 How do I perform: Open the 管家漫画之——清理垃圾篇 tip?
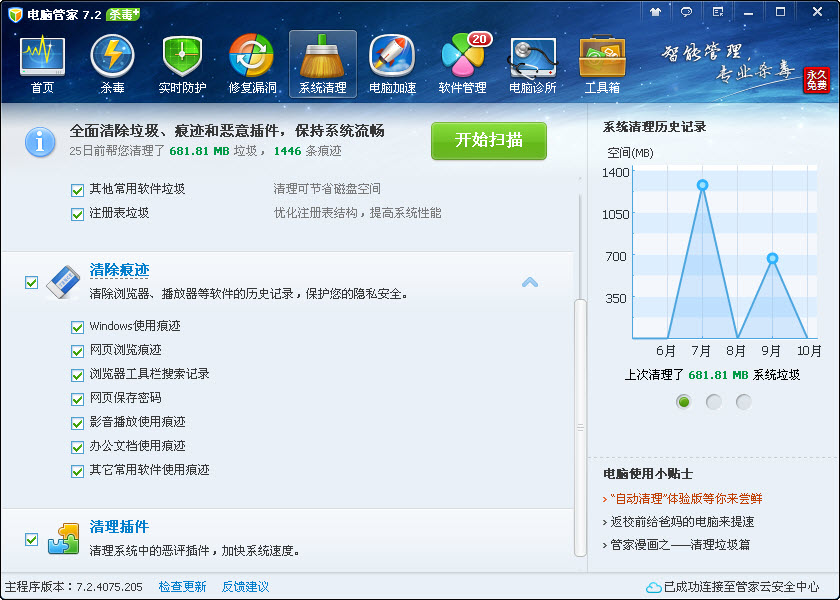tap(680, 545)
